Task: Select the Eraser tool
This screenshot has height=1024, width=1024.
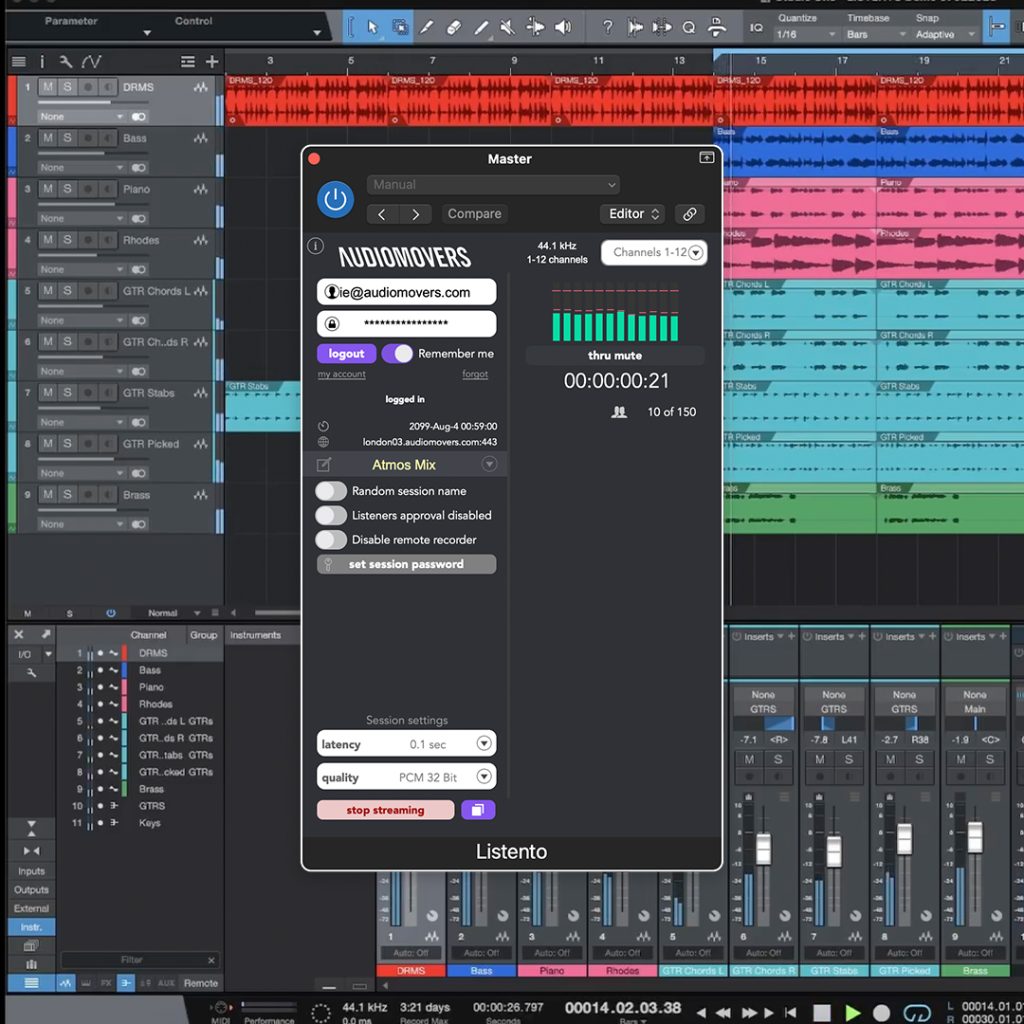Action: pos(453,27)
